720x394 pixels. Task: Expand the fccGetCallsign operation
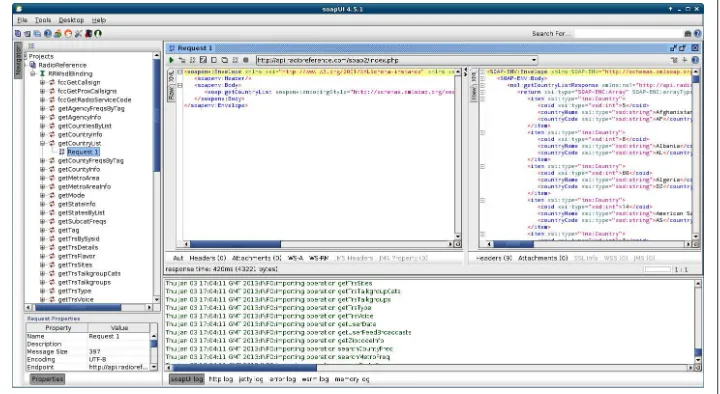[x=42, y=83]
